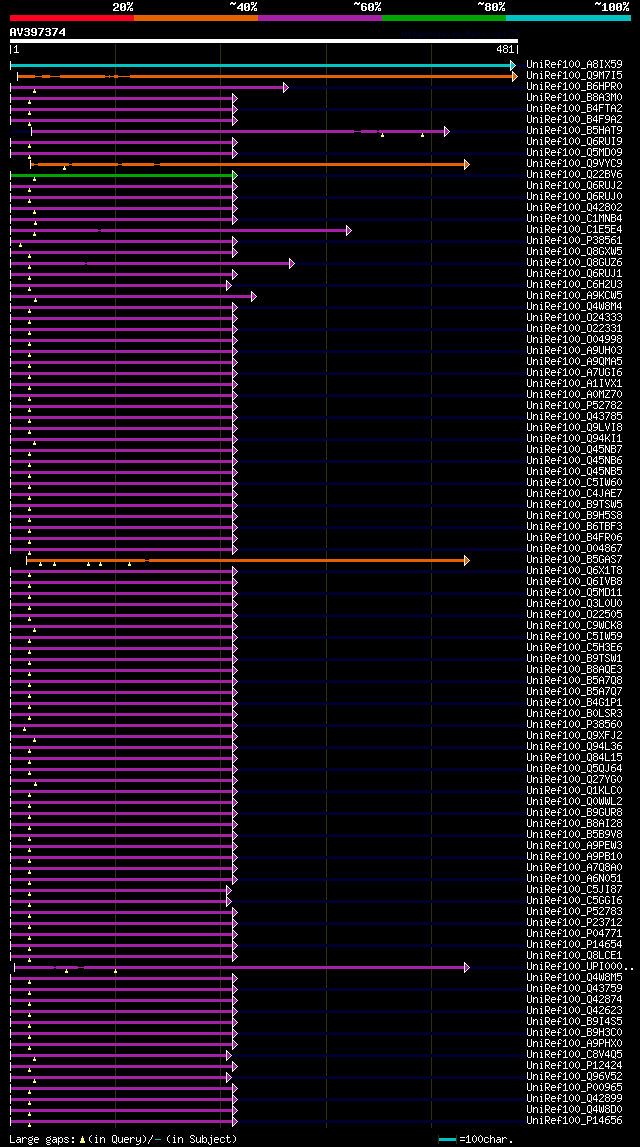Open hit UniRef100_B5HAT9
The image size is (640, 1147).
[x=574, y=130]
